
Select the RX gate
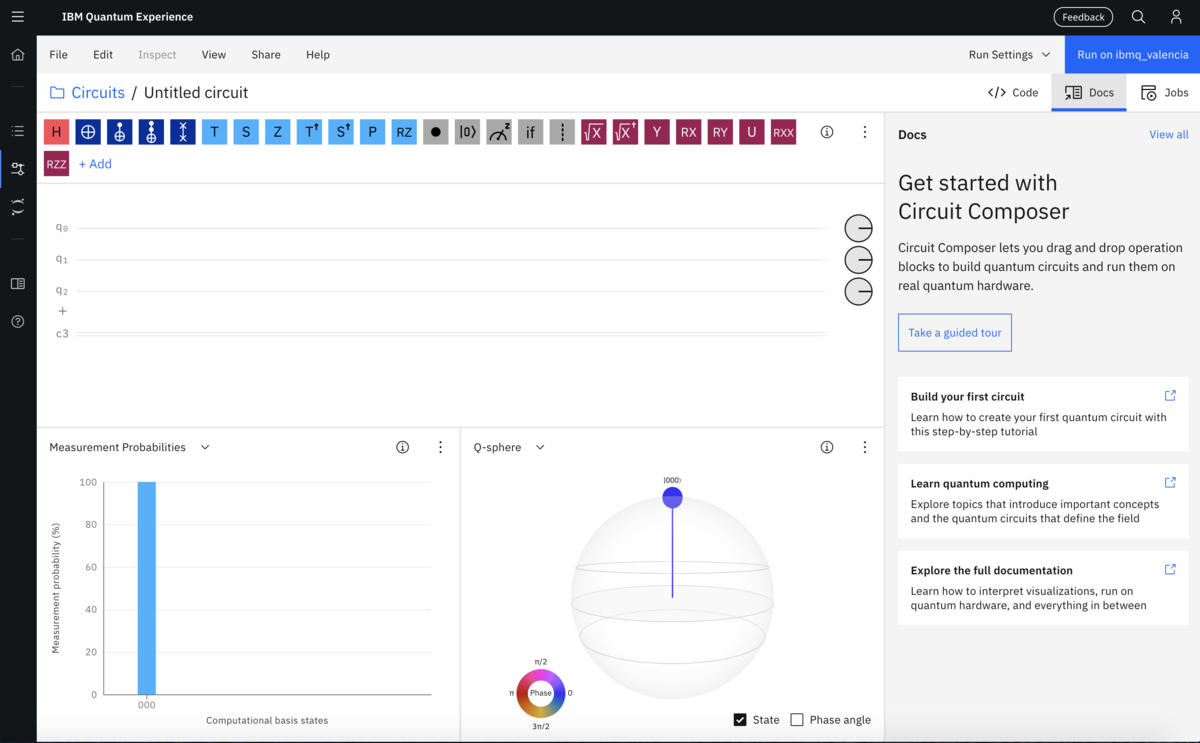688,132
